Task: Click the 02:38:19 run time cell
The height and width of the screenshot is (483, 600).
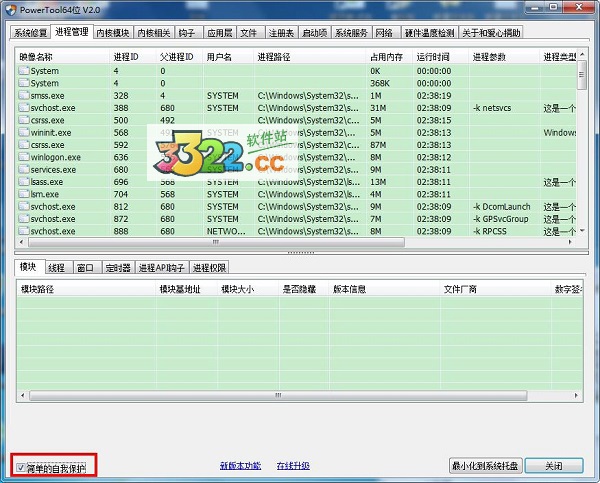Action: [x=434, y=96]
